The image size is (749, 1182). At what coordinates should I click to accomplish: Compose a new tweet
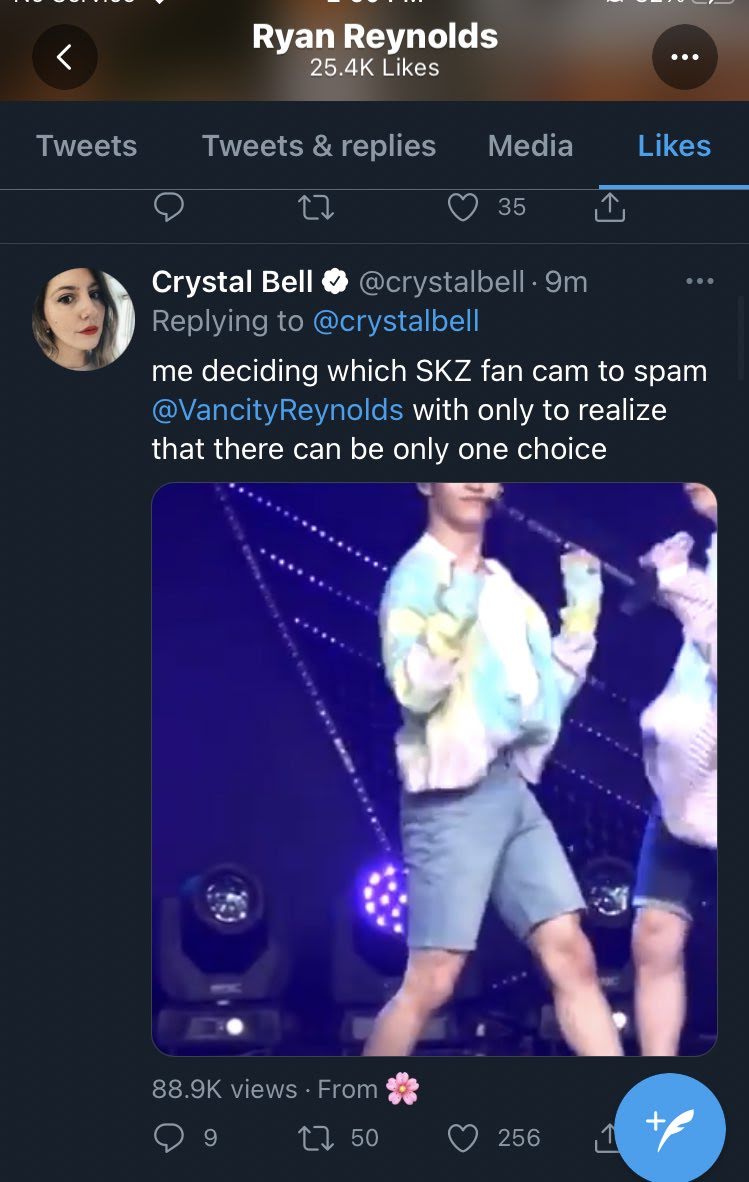(x=669, y=1126)
